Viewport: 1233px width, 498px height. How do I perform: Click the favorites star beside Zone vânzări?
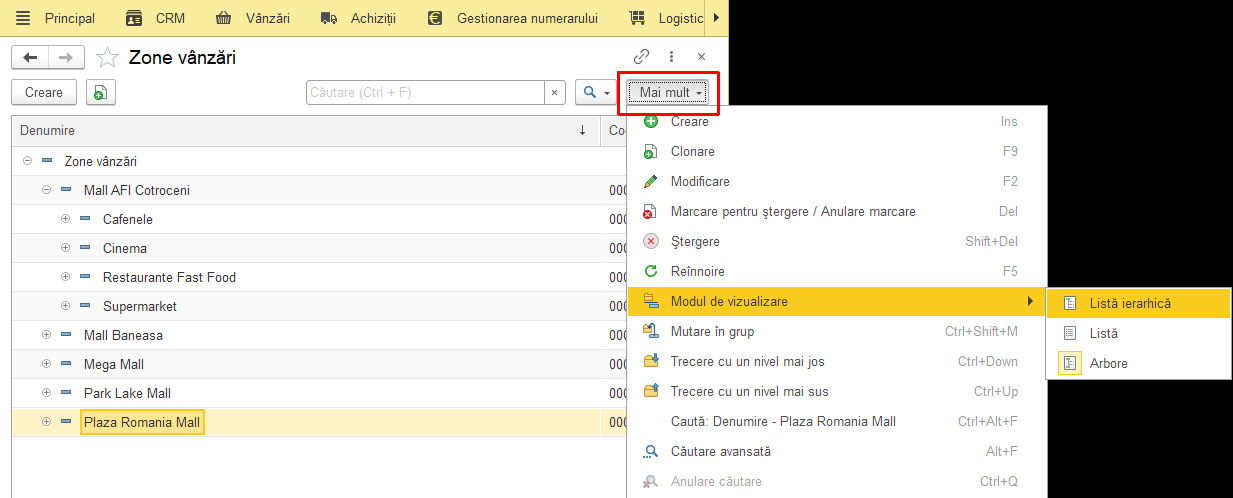pyautogui.click(x=108, y=58)
